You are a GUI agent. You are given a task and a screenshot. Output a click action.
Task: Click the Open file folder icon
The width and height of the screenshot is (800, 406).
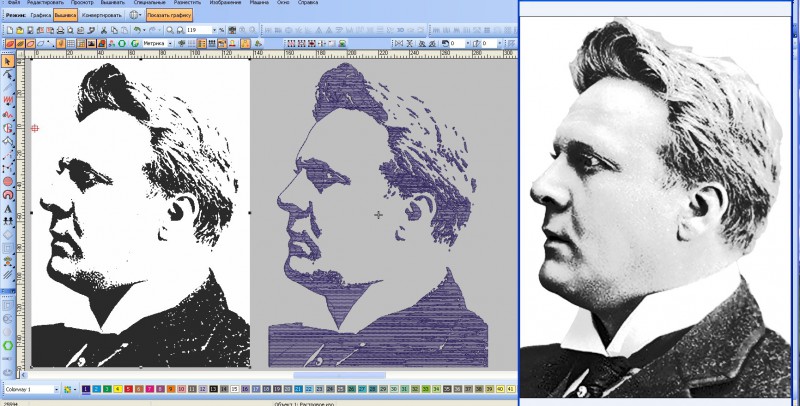coord(20,31)
